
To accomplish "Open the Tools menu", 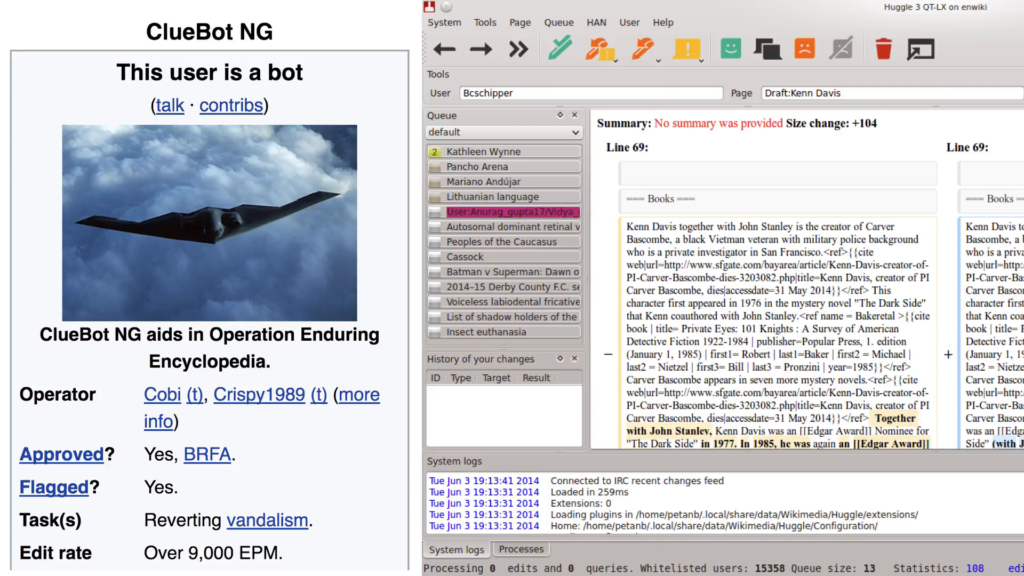I will point(485,22).
